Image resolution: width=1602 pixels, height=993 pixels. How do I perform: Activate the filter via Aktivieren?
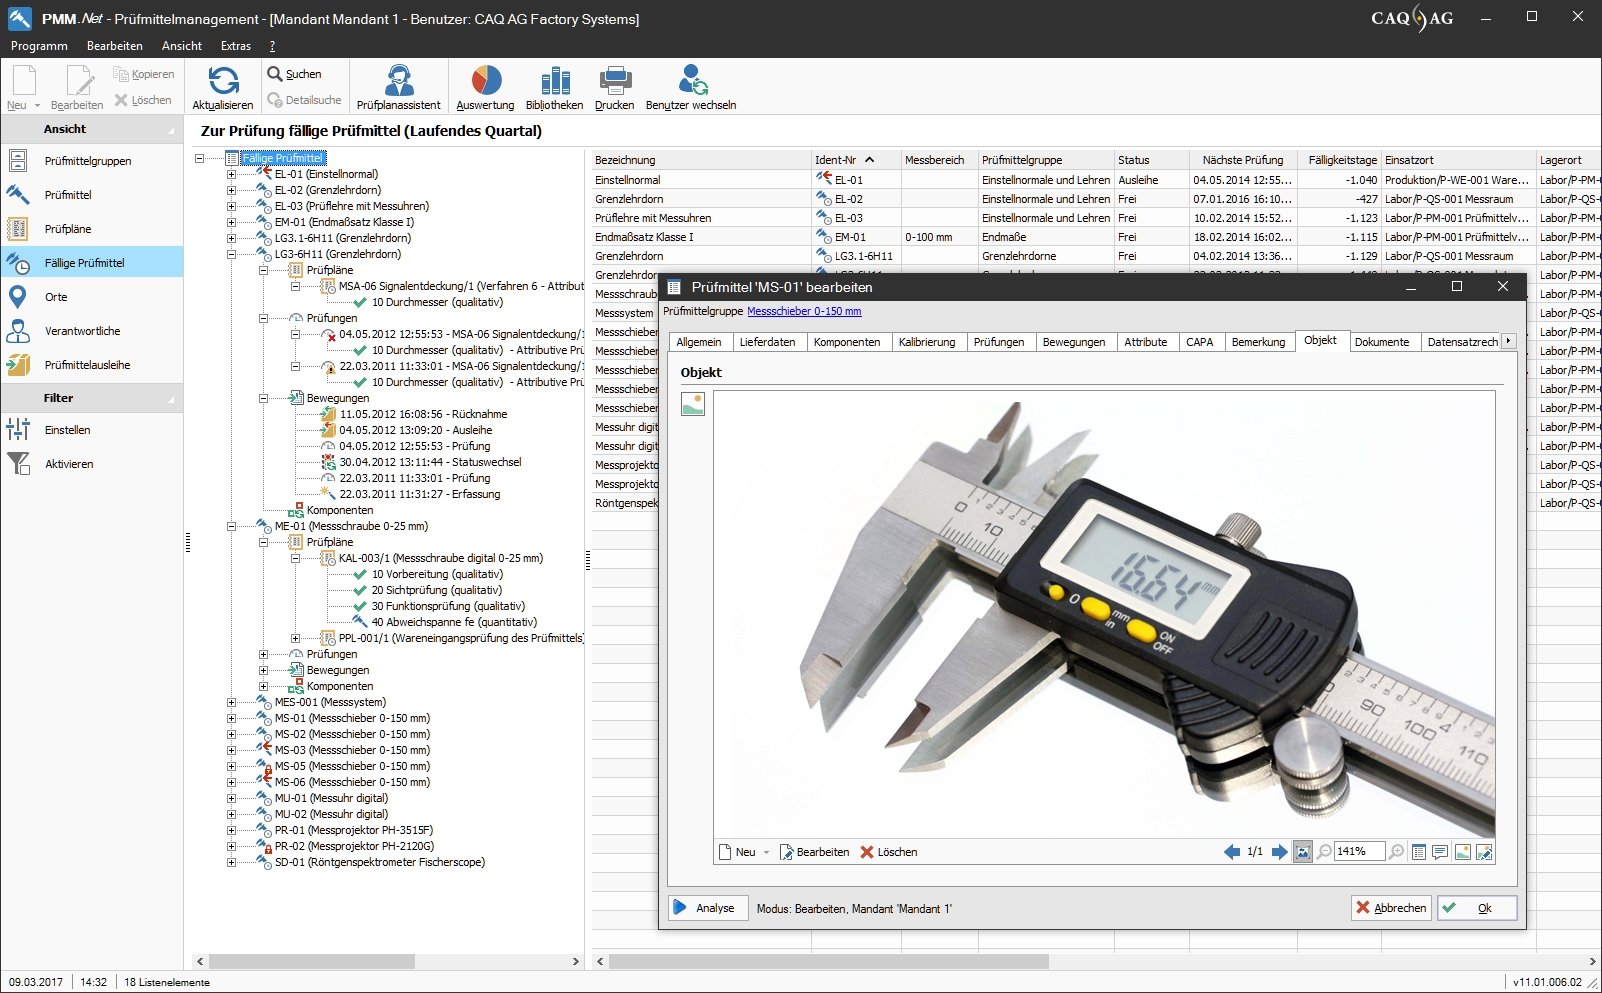pos(69,464)
